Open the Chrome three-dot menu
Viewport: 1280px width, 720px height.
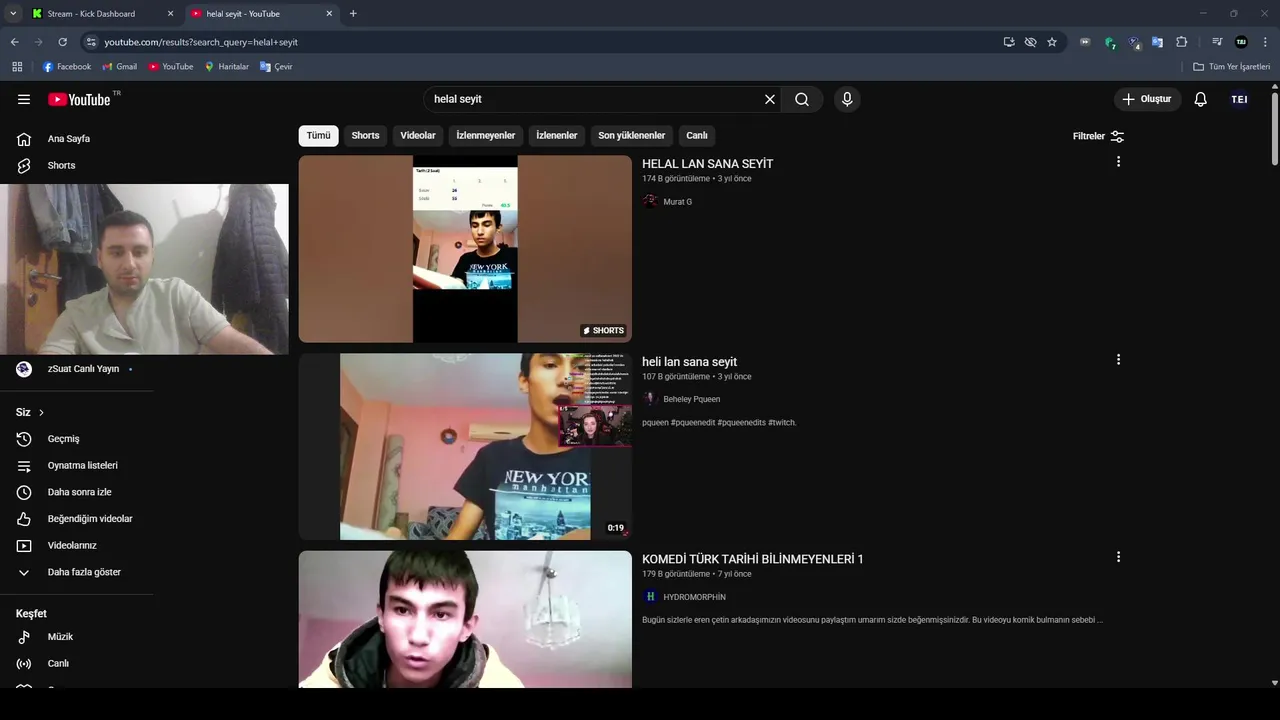[1265, 42]
